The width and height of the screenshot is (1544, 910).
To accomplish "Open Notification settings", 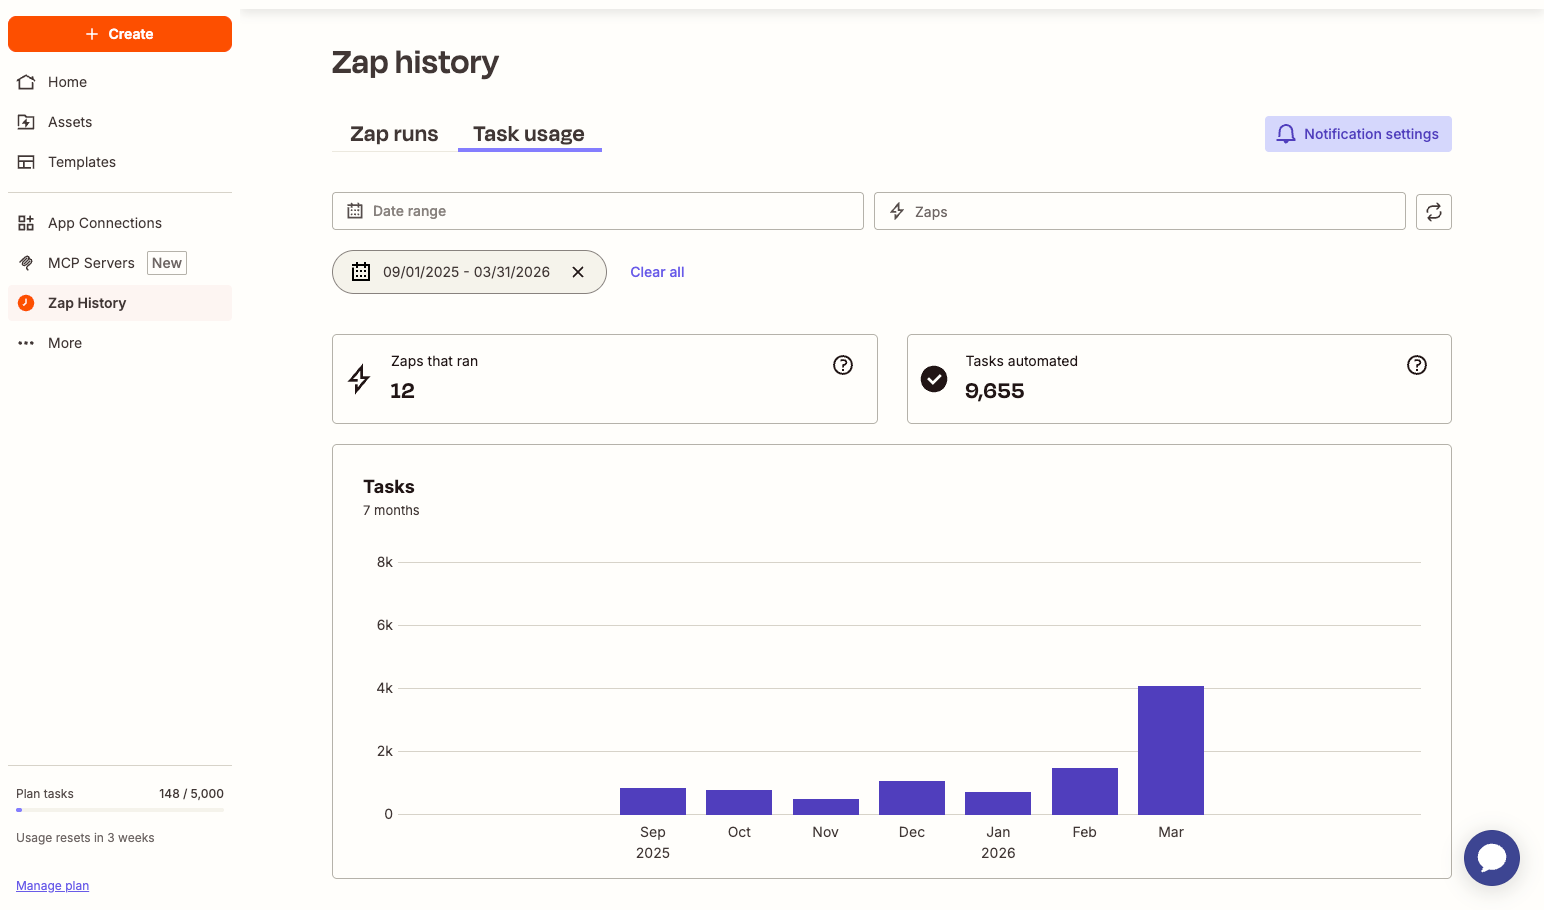I will click(x=1357, y=133).
